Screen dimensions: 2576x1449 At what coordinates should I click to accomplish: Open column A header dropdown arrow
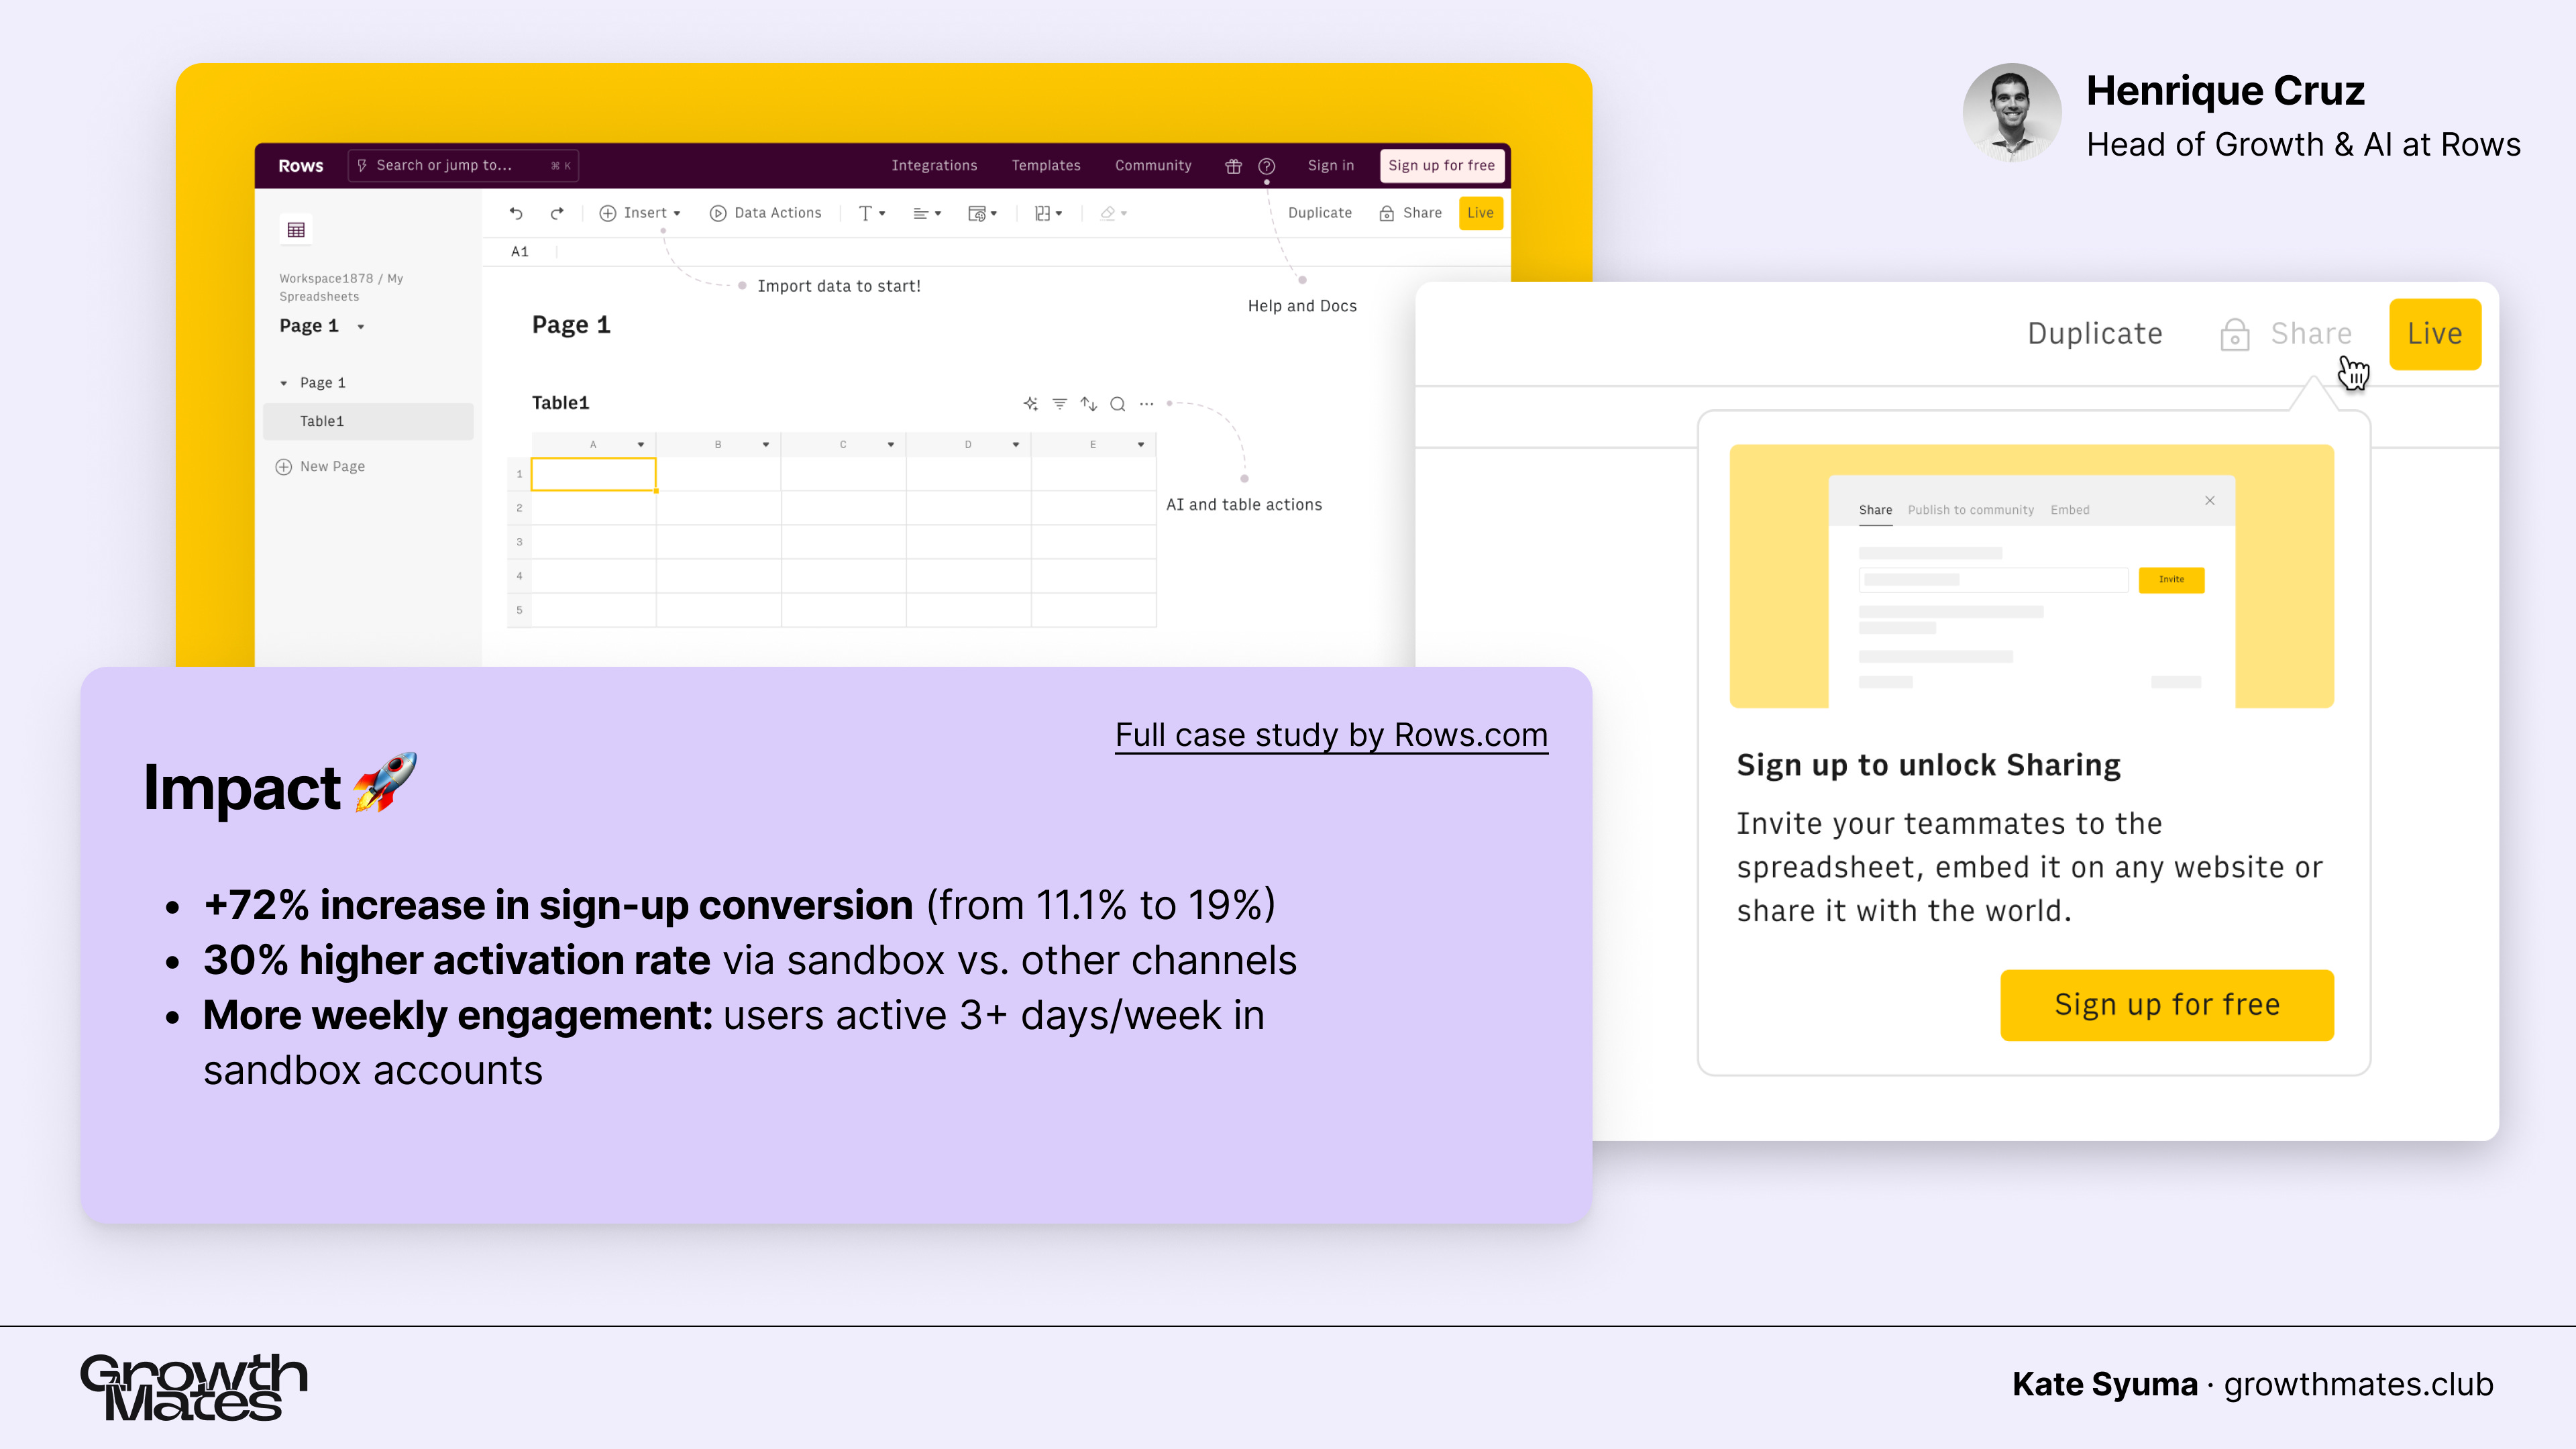pos(641,445)
